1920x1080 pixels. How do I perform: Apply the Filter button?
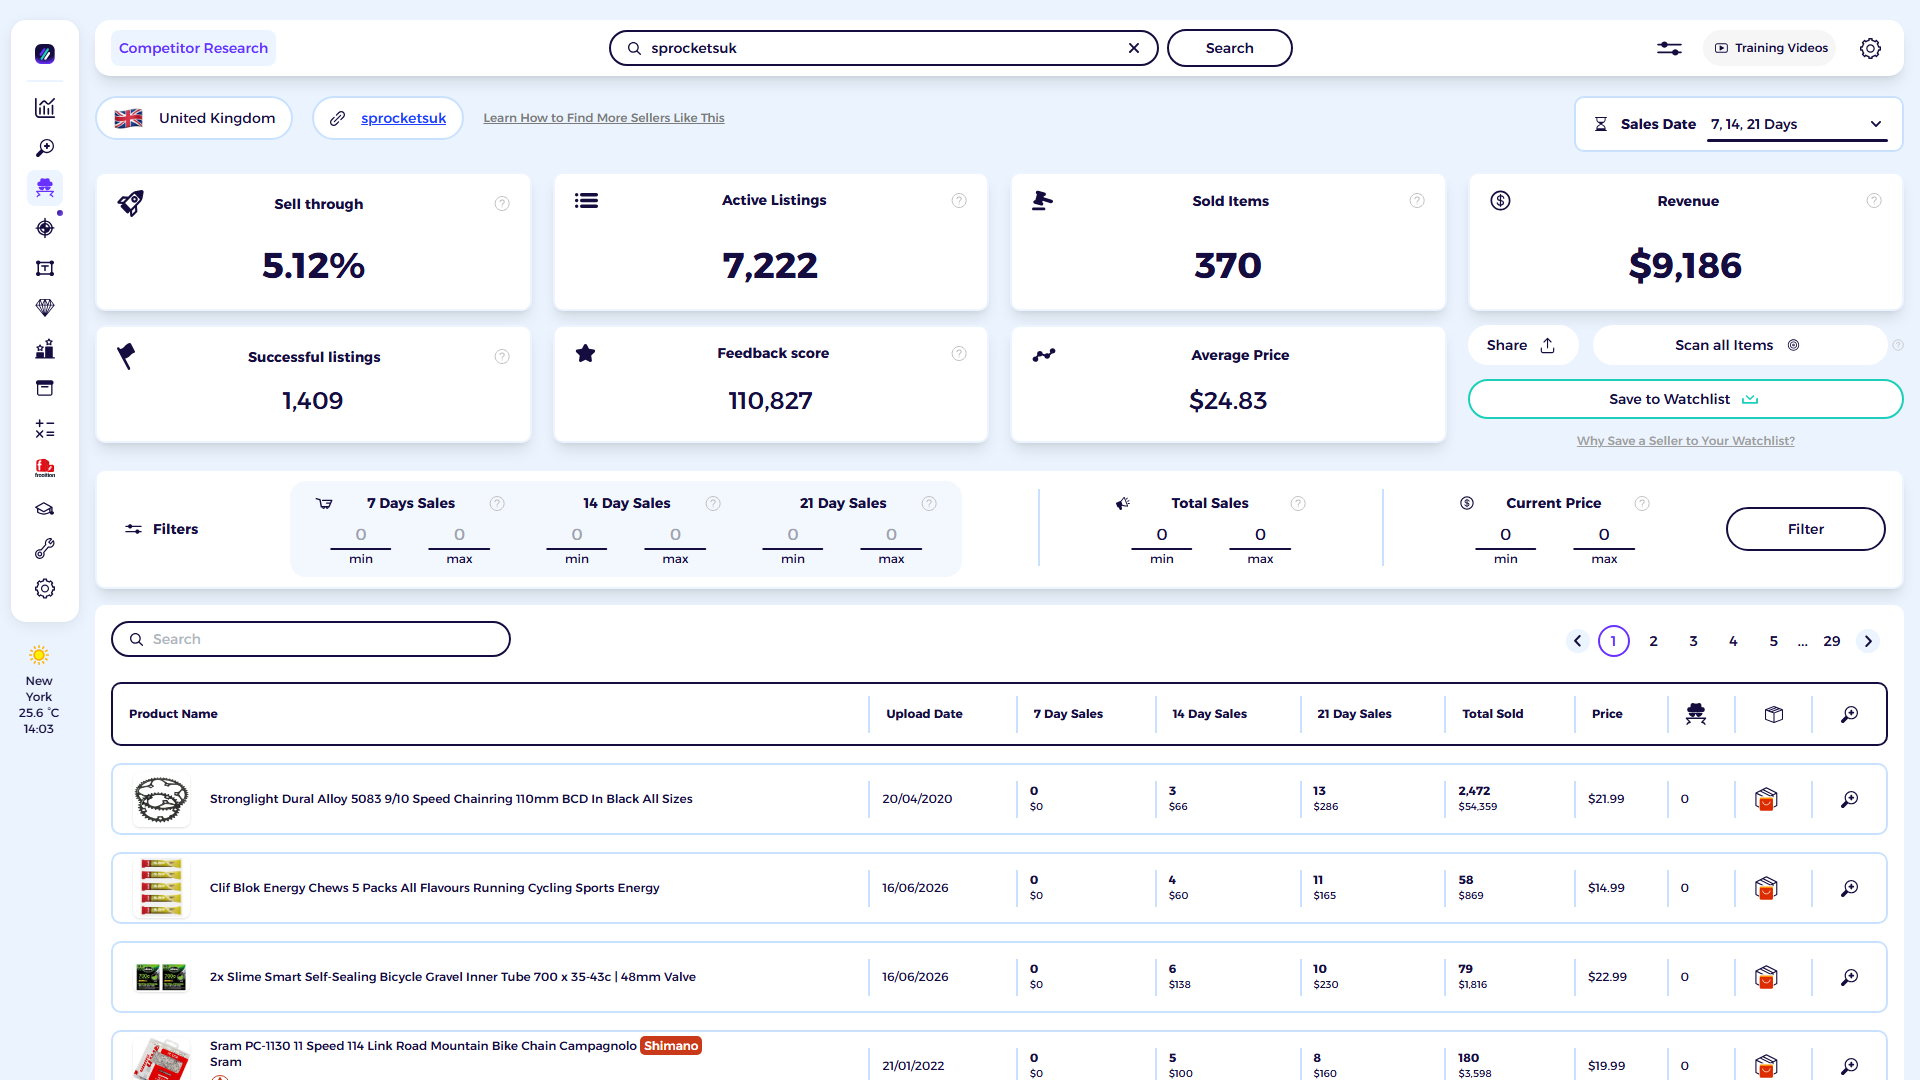1805,529
